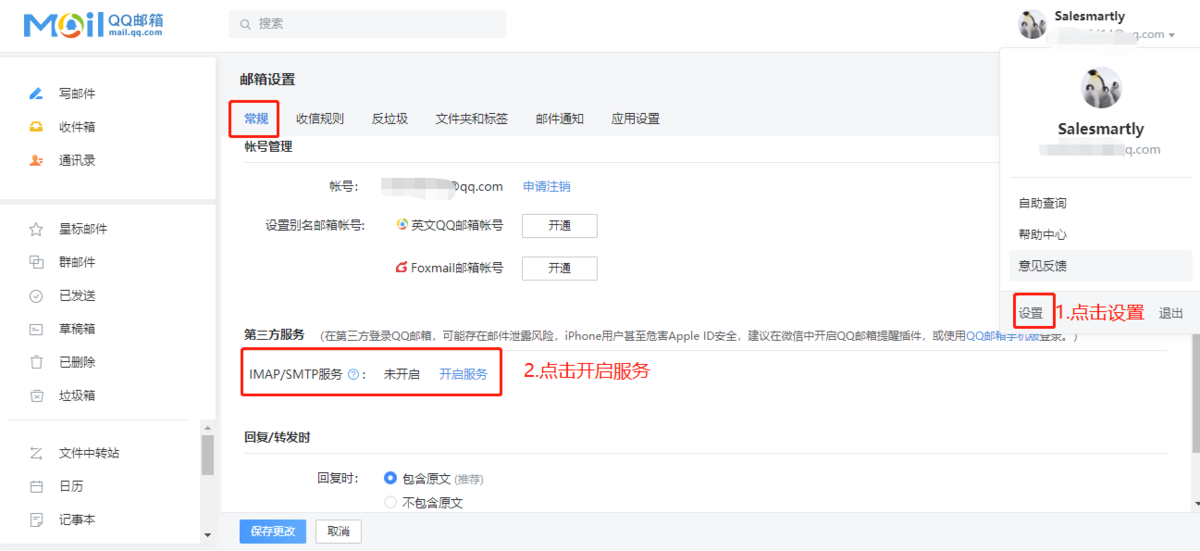Click the IMAP/SMTP help question mark icon
Viewport: 1200px width, 551px height.
tap(353, 374)
